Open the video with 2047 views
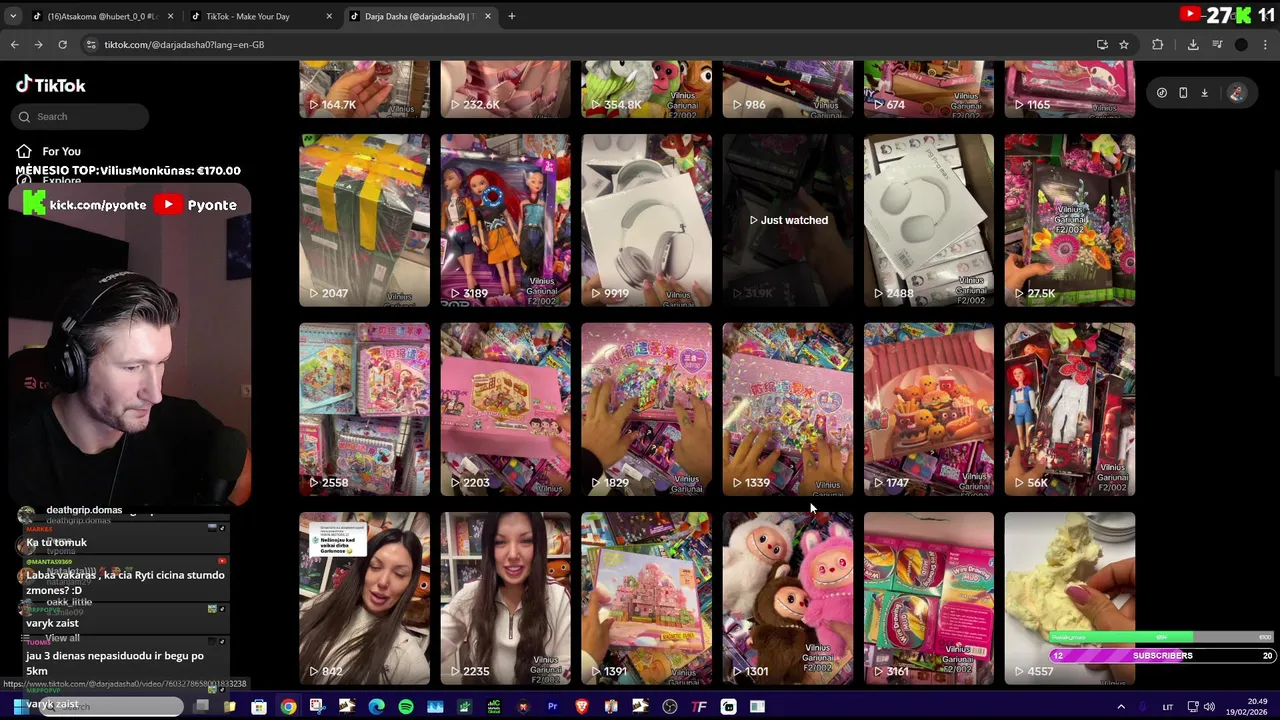The image size is (1280, 720). (364, 220)
